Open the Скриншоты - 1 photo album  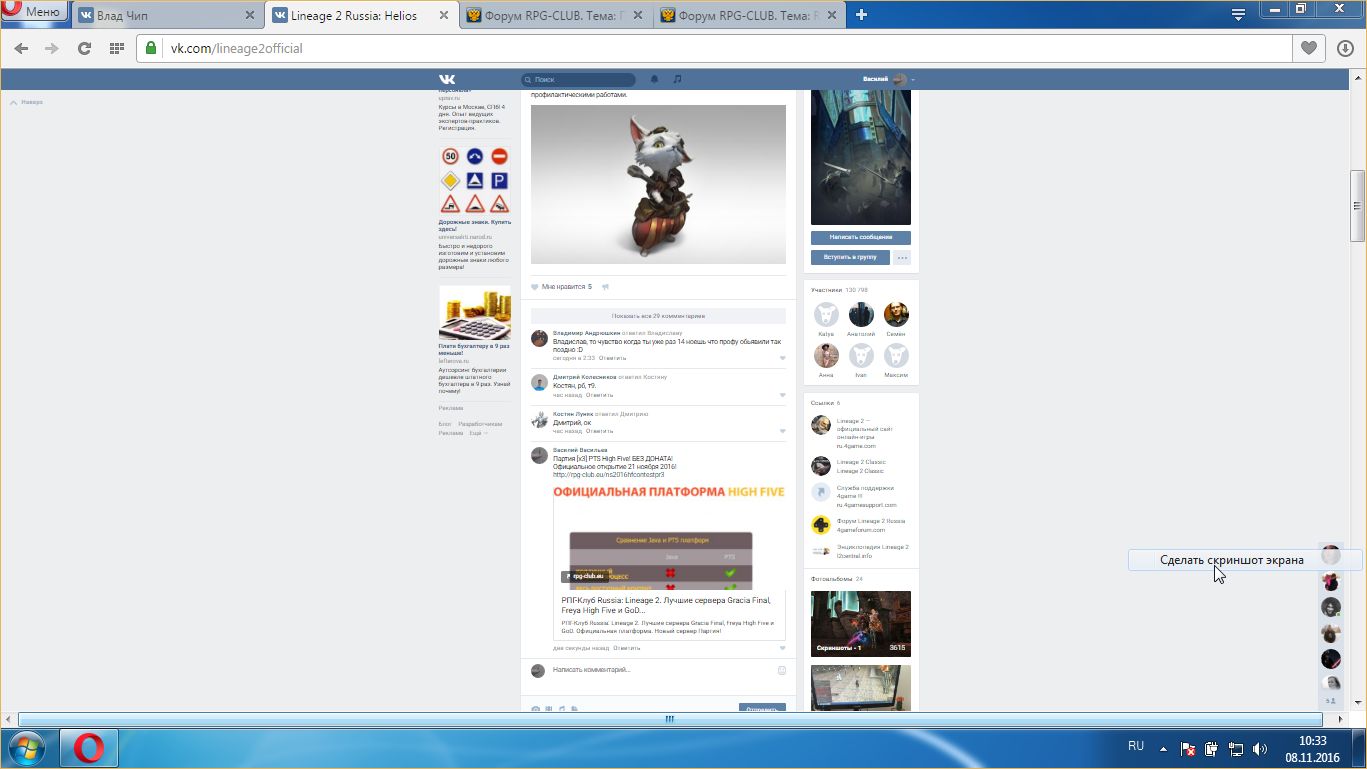[x=861, y=624]
